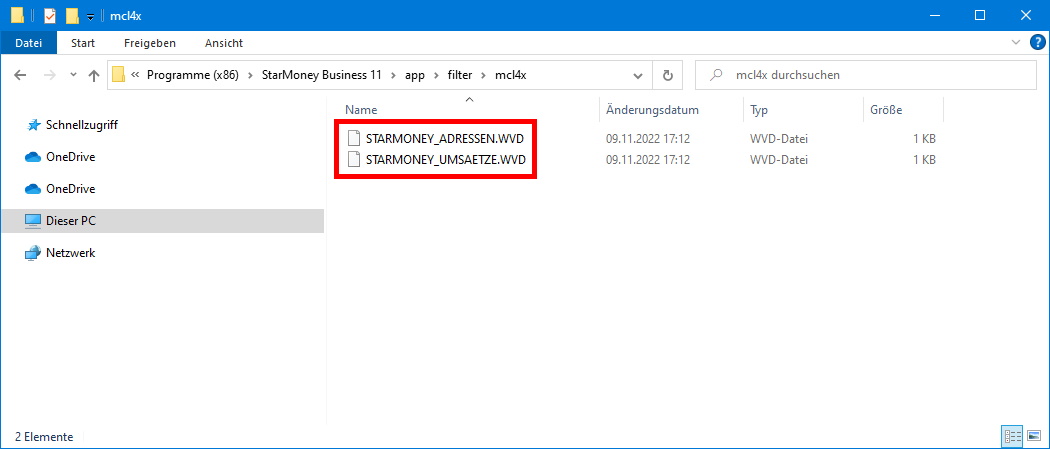Open Netzwerk in the navigation pane
1050x449 pixels.
pyautogui.click(x=70, y=253)
